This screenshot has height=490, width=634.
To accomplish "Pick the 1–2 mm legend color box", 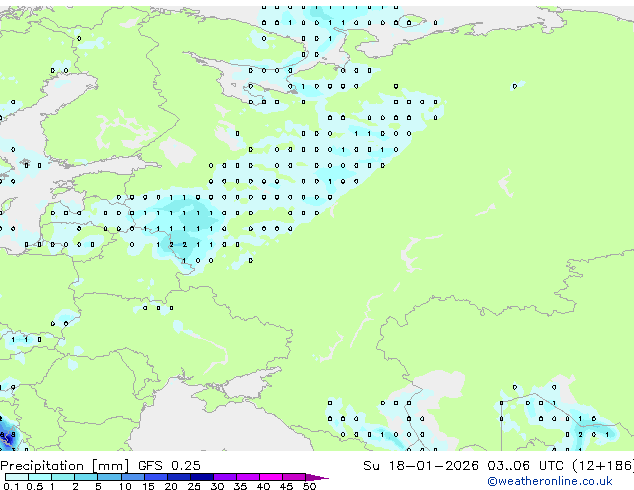I will pyautogui.click(x=63, y=477).
